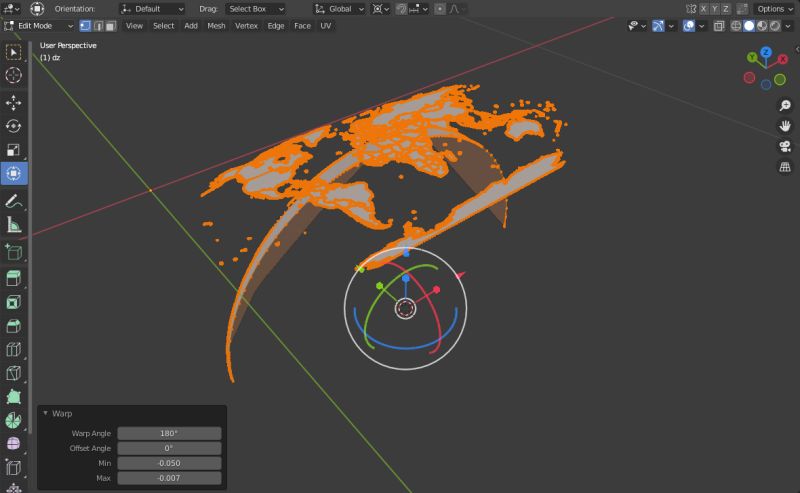Open pivot point dropdown

click(x=381, y=9)
